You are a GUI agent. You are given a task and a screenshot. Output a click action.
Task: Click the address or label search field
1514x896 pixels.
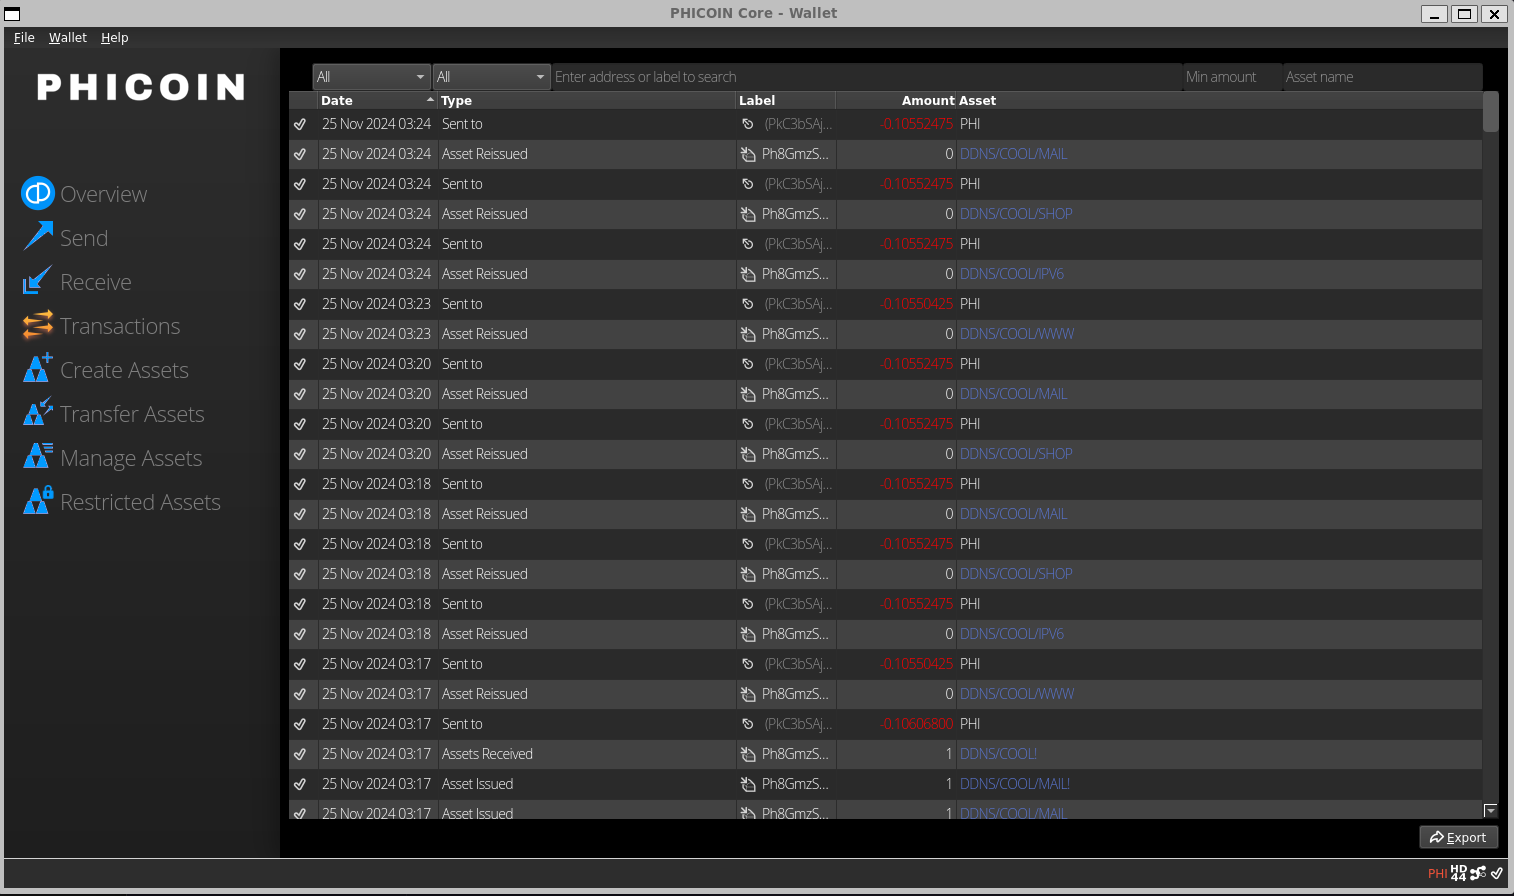click(865, 77)
